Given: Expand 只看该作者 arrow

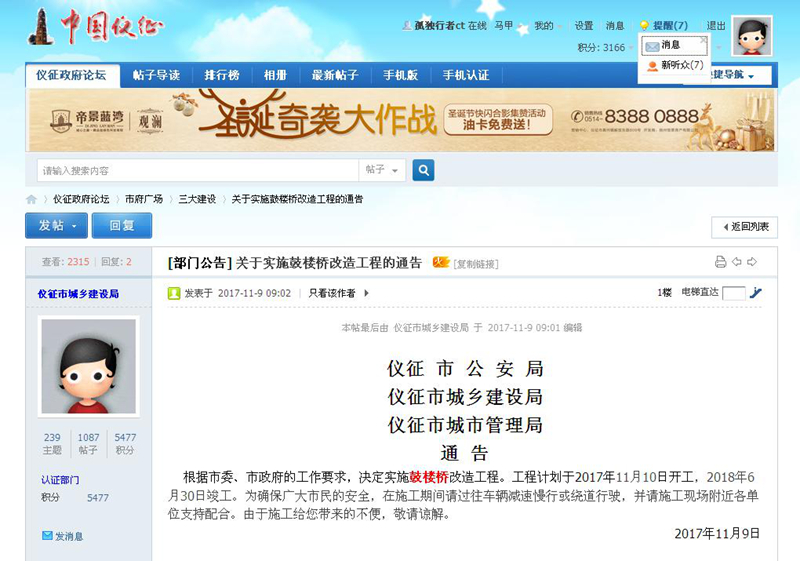Looking at the screenshot, I should pos(366,293).
